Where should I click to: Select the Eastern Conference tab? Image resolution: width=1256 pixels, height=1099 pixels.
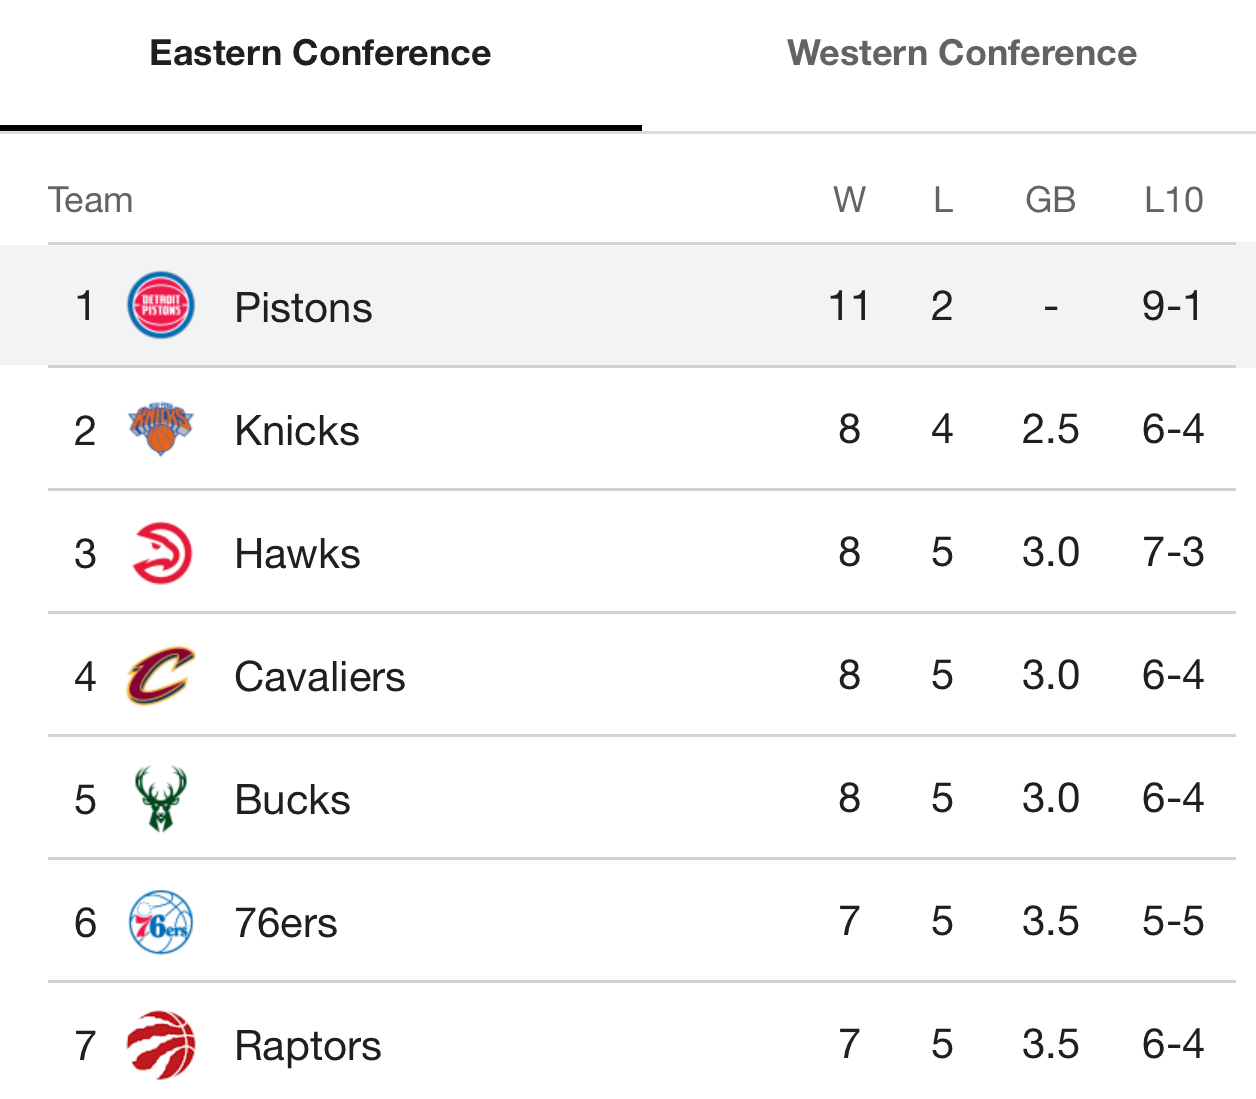point(320,53)
